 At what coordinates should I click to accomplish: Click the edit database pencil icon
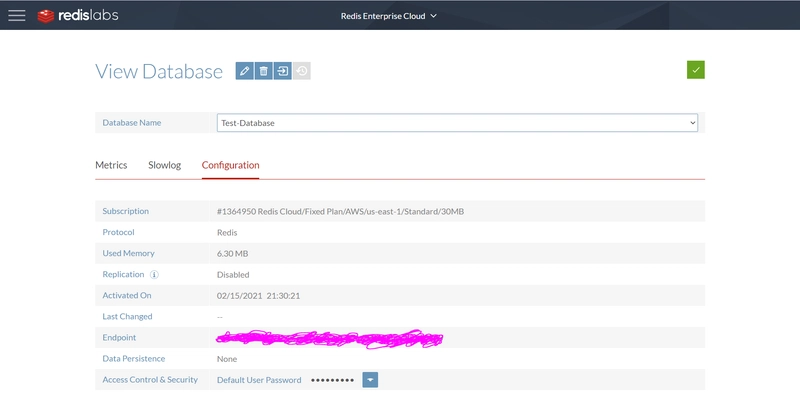point(244,71)
